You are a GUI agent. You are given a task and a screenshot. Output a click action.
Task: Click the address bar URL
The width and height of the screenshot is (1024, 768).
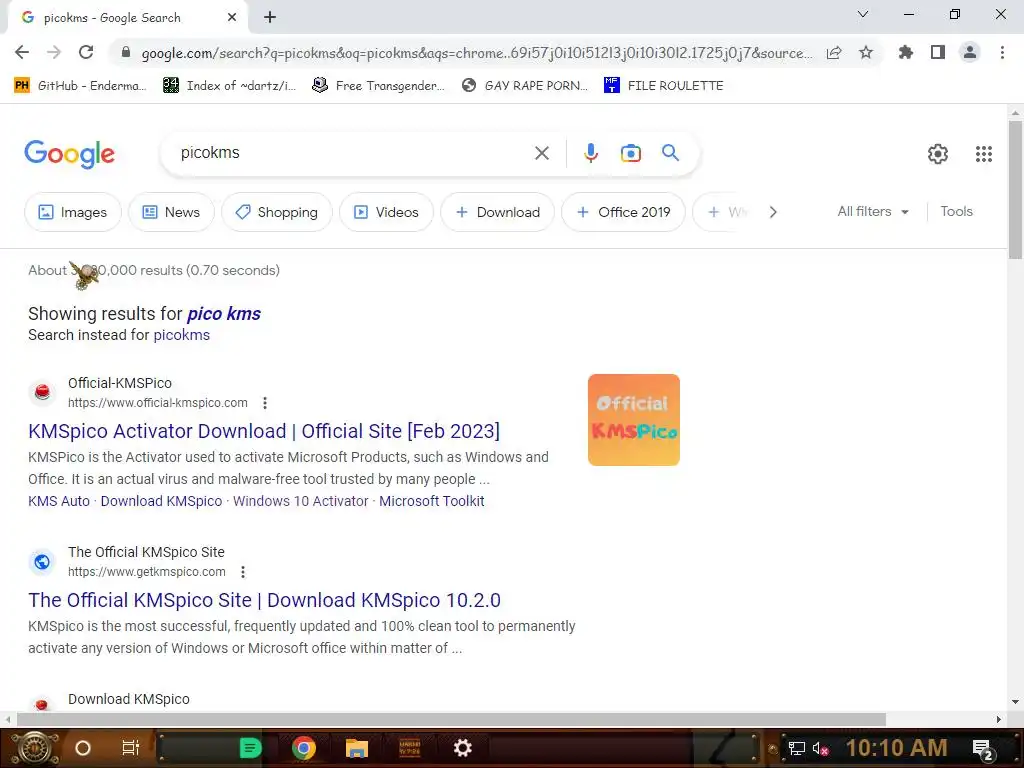coord(477,53)
